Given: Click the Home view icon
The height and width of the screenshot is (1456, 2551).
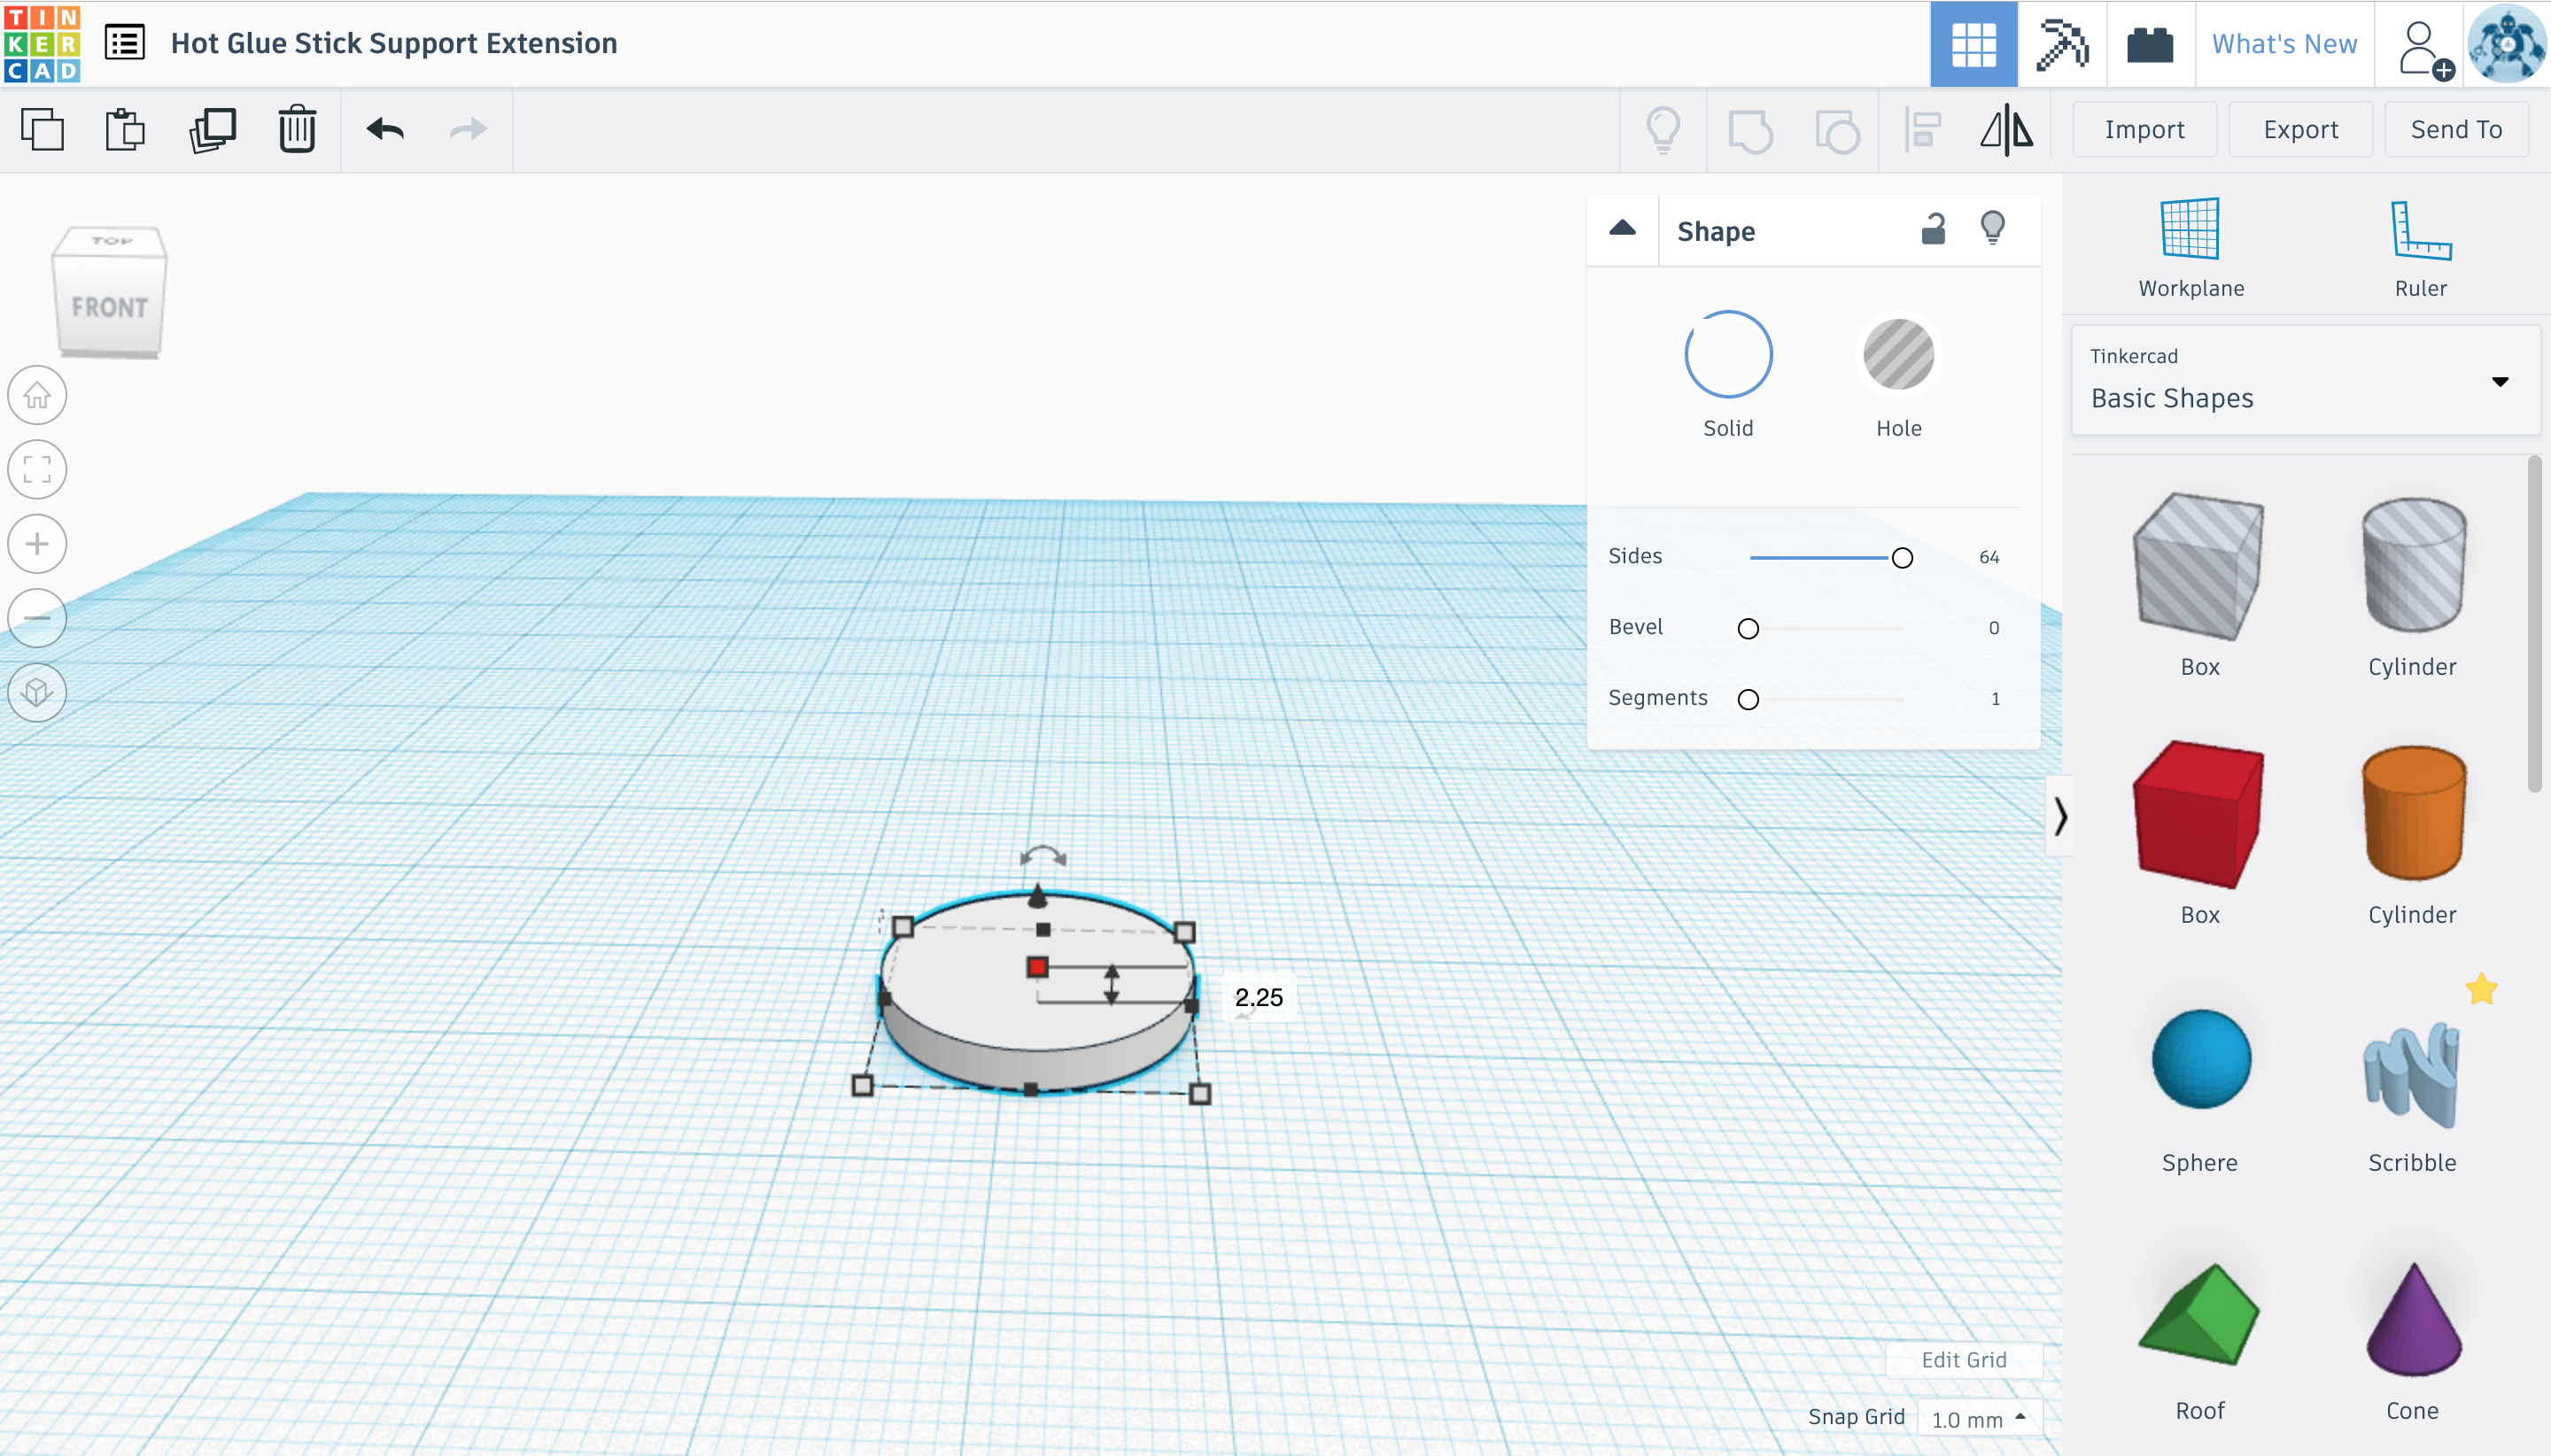Looking at the screenshot, I should point(37,395).
